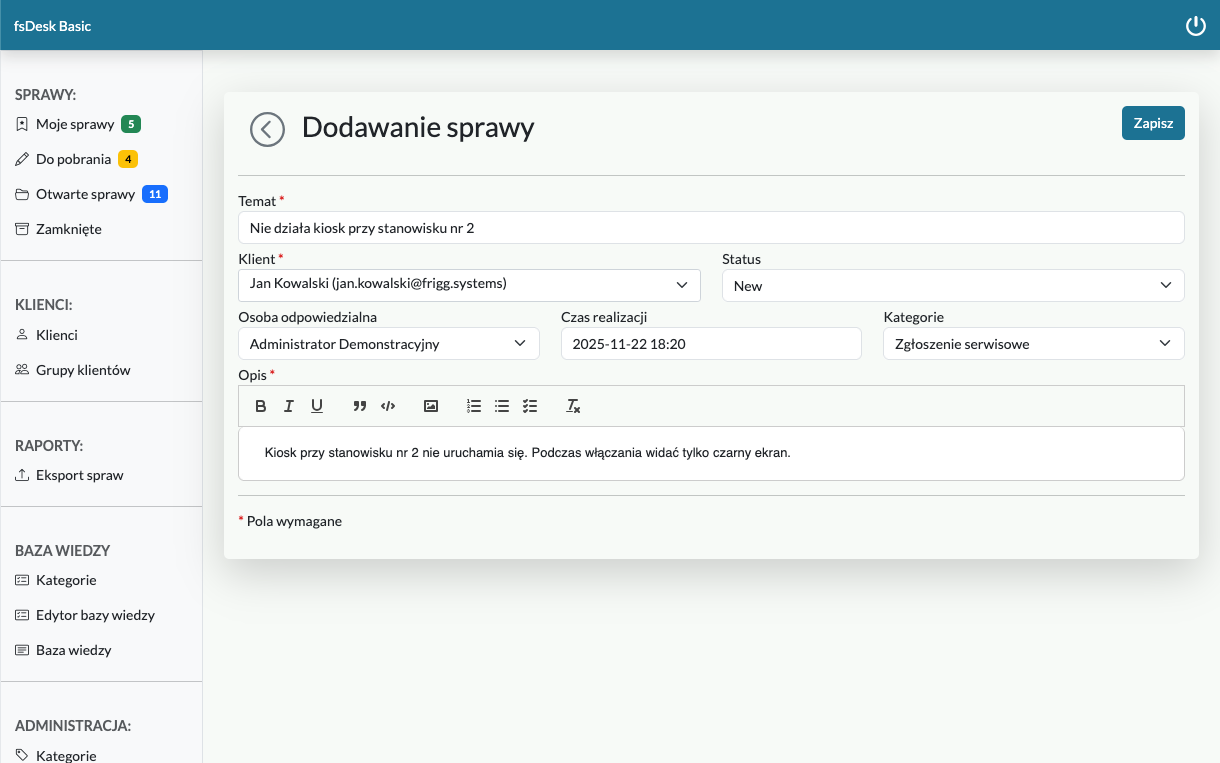
Task: Insert an image into description
Action: pos(431,406)
